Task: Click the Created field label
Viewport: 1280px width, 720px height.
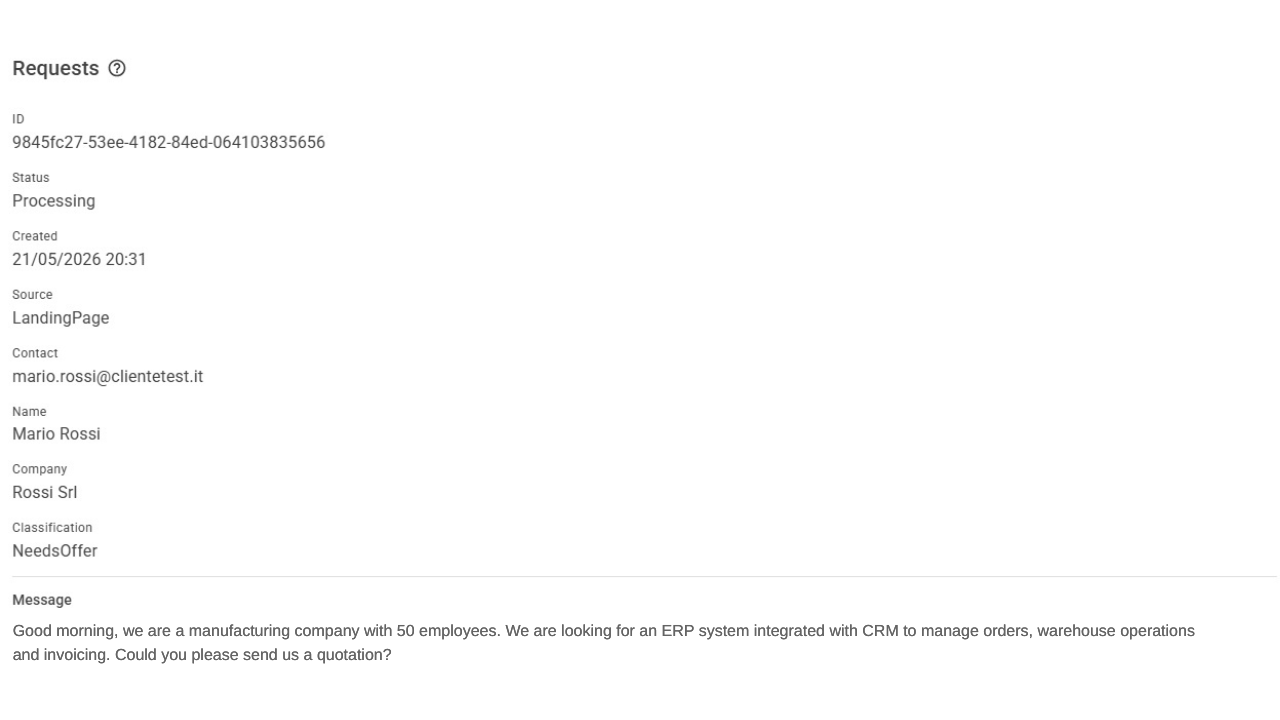Action: 35,236
